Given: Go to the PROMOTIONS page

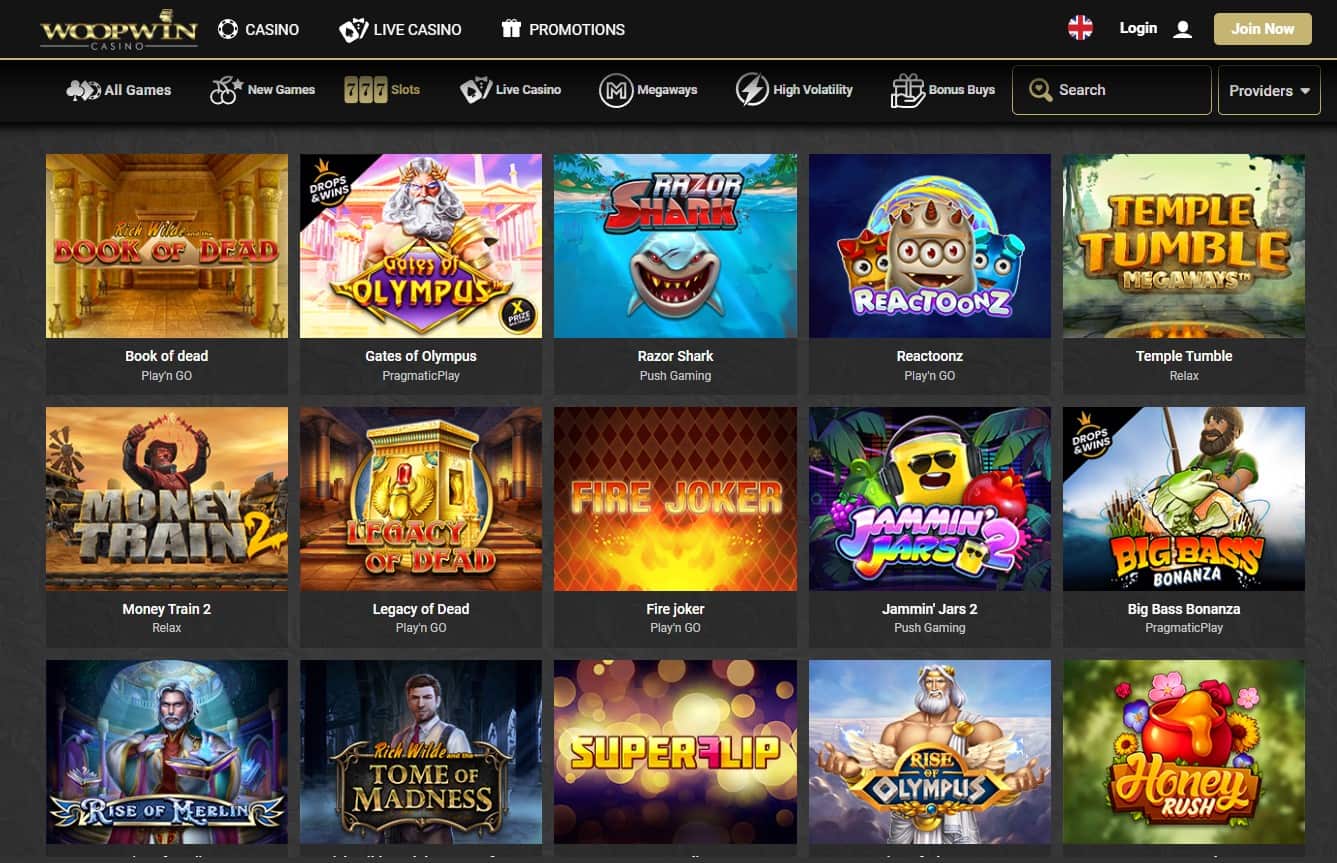Looking at the screenshot, I should [x=563, y=29].
